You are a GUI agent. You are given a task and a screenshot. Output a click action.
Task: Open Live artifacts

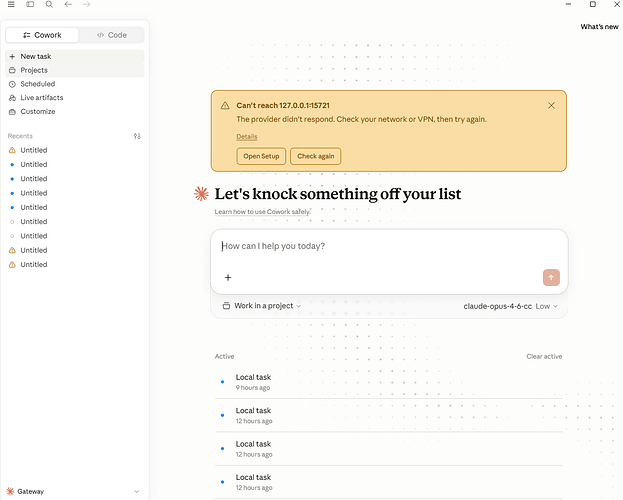75,98
